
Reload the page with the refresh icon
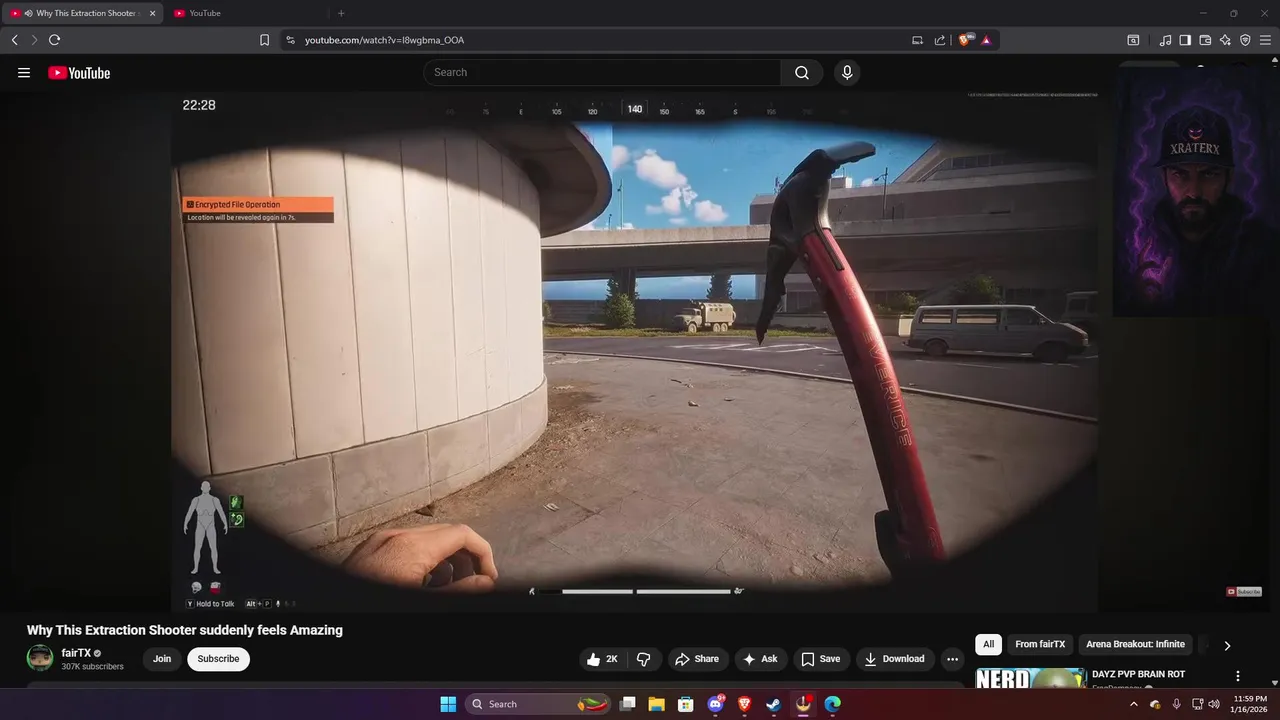(x=54, y=40)
